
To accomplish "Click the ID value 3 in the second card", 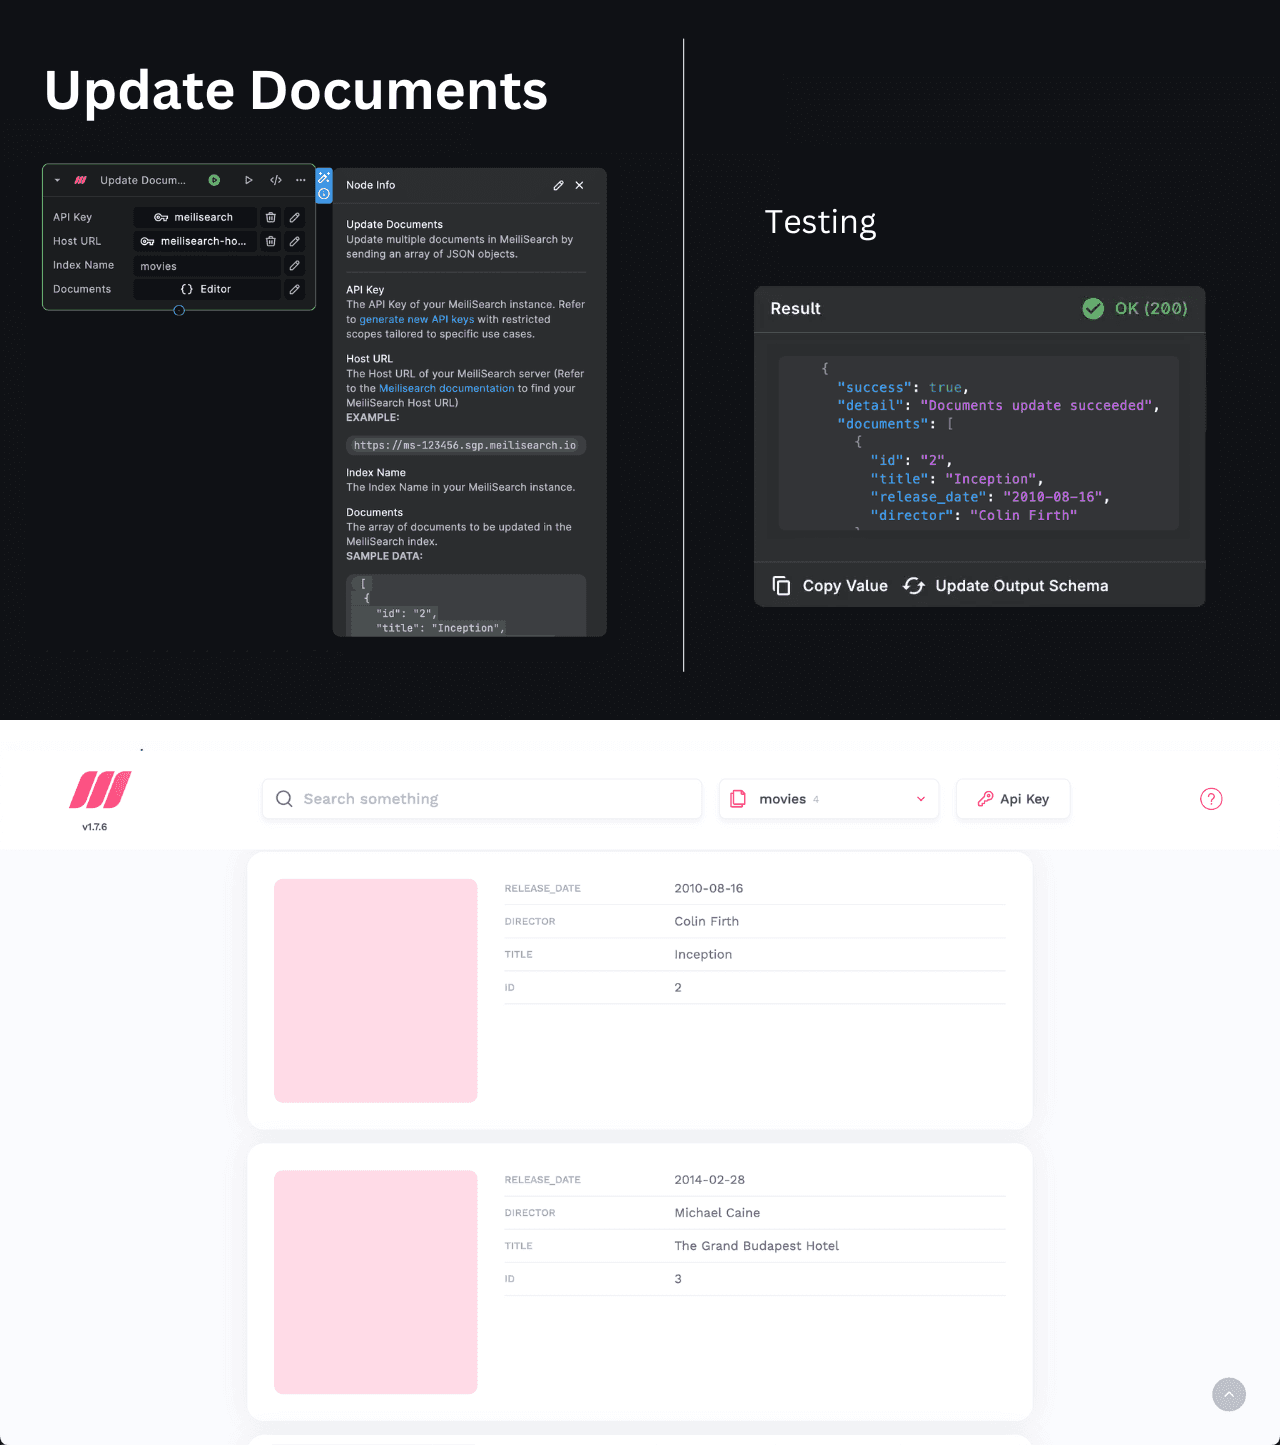I will tap(678, 1279).
